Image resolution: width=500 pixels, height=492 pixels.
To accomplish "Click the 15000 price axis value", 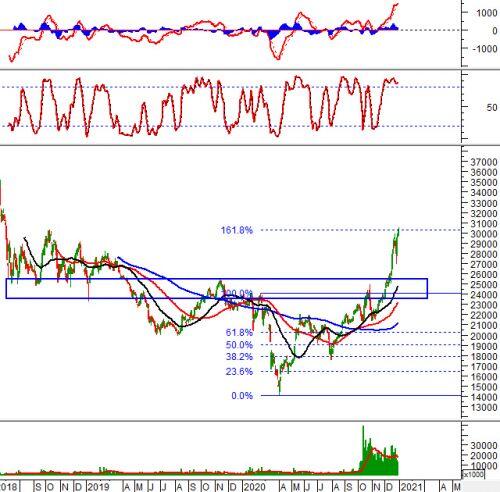I will point(483,387).
